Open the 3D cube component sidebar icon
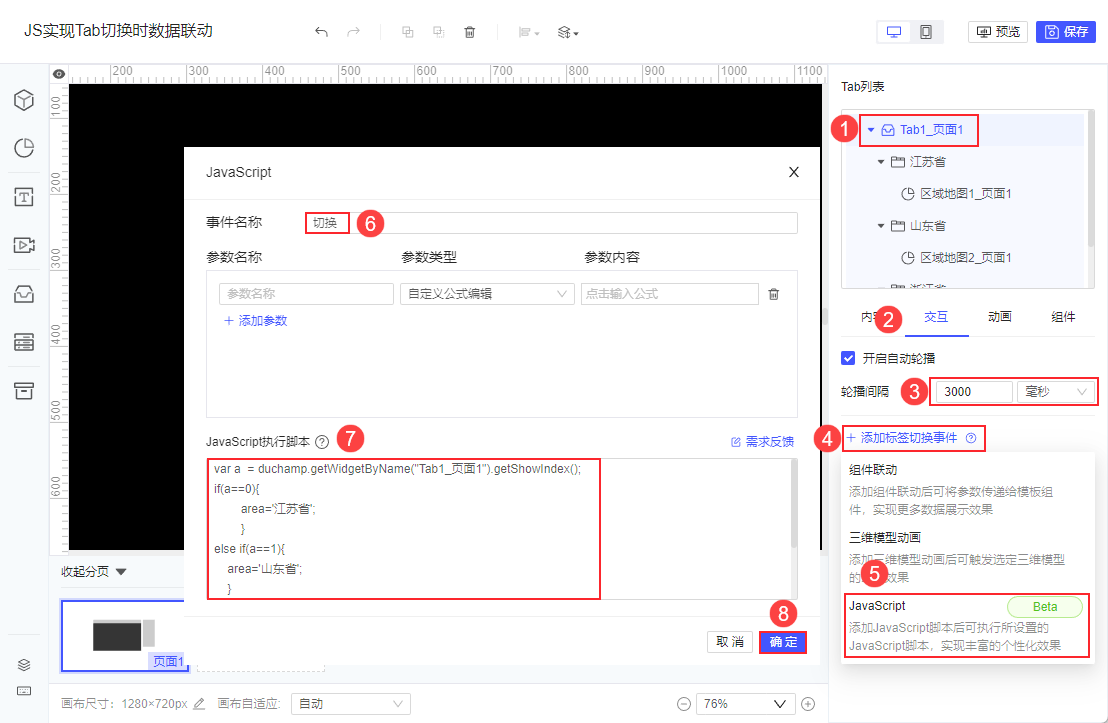Image resolution: width=1108 pixels, height=723 pixels. point(24,100)
